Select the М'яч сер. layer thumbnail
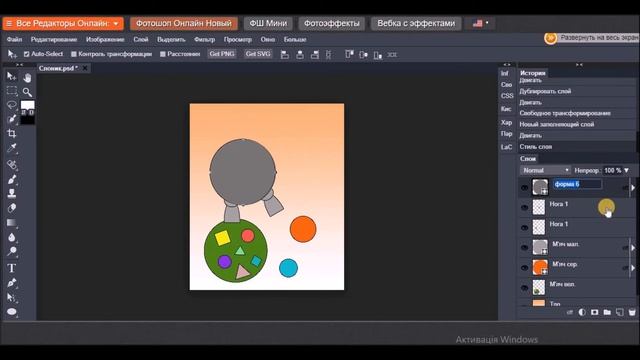 point(540,267)
